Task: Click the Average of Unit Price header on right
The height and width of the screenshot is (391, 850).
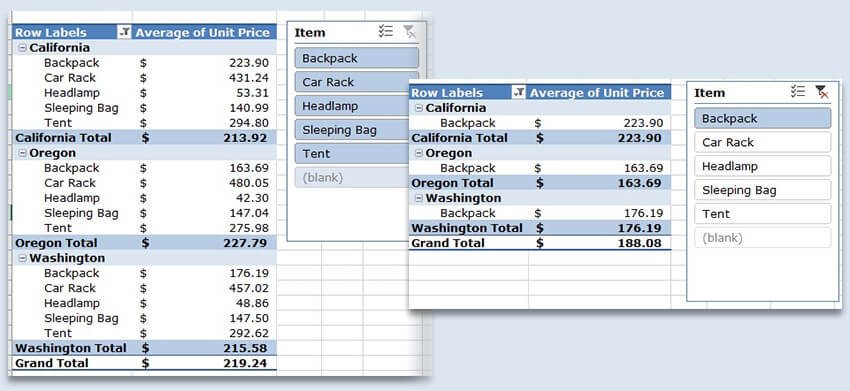Action: pyautogui.click(x=597, y=93)
